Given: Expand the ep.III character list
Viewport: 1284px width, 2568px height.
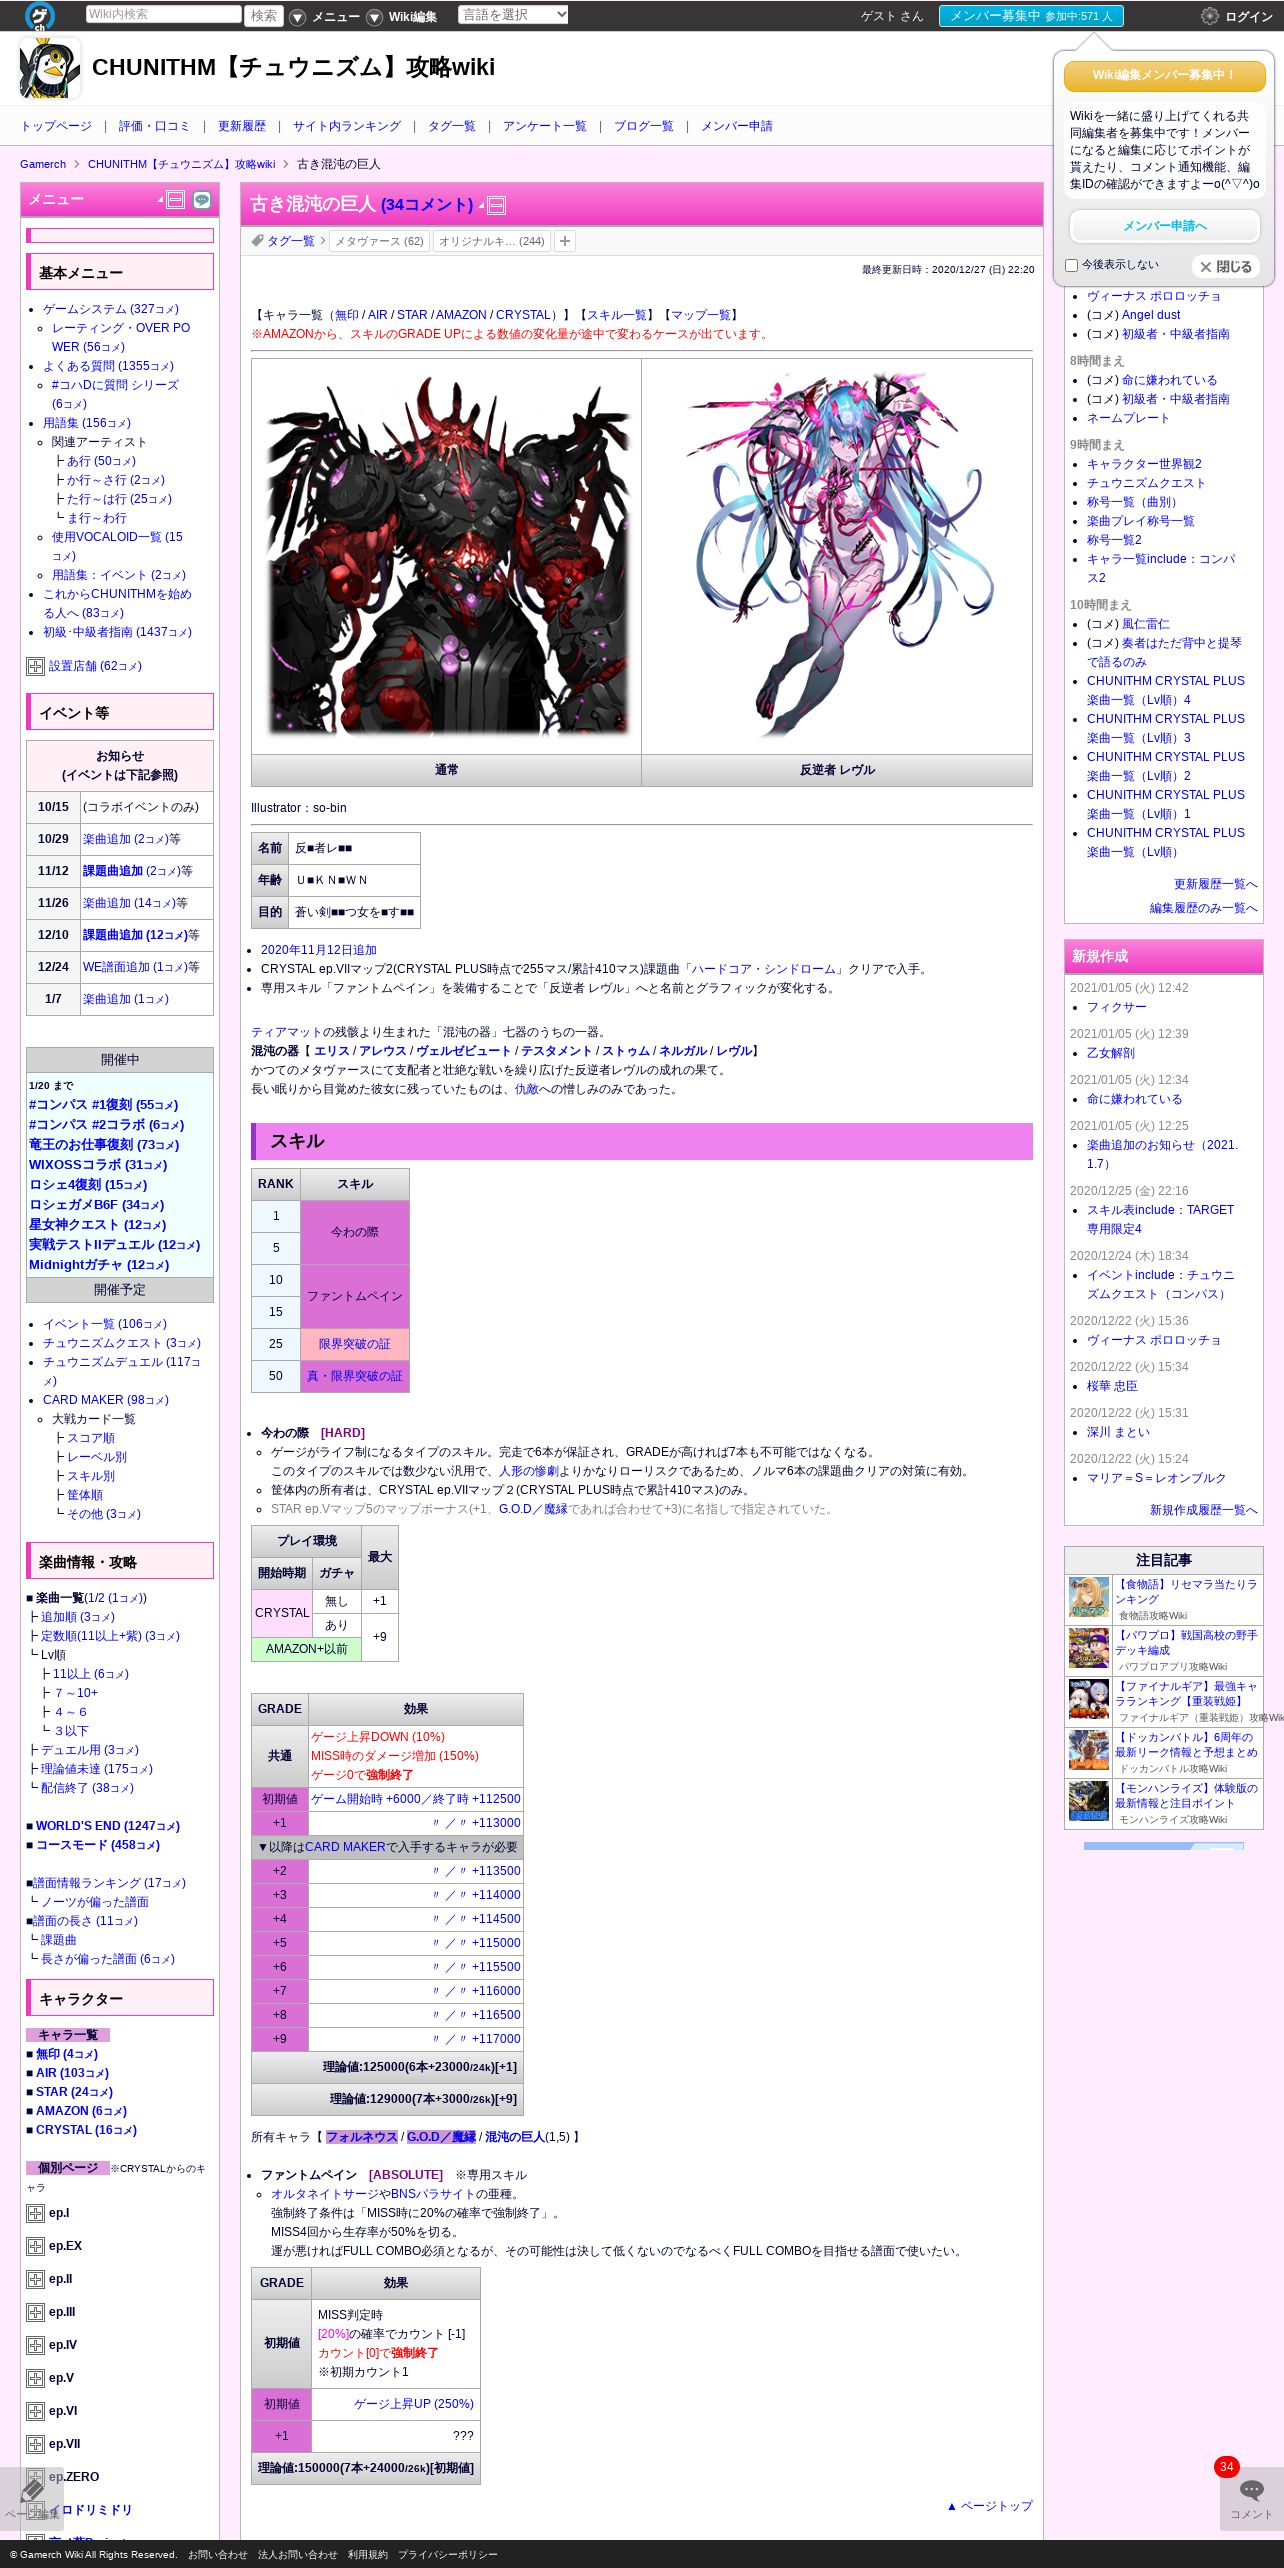Looking at the screenshot, I should tap(35, 2312).
